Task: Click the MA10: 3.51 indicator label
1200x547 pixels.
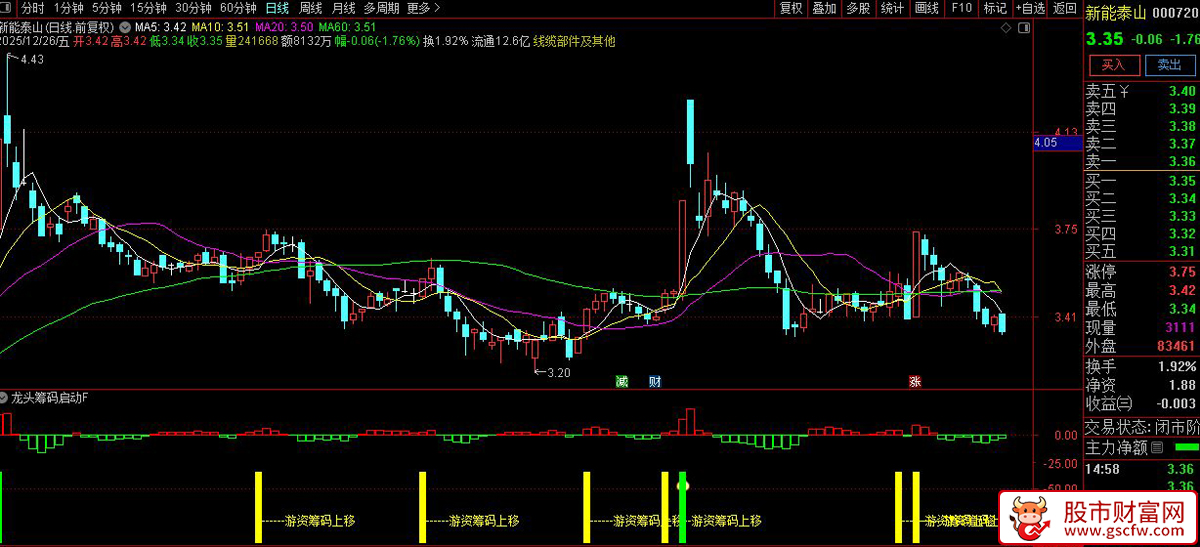Action: [221, 25]
